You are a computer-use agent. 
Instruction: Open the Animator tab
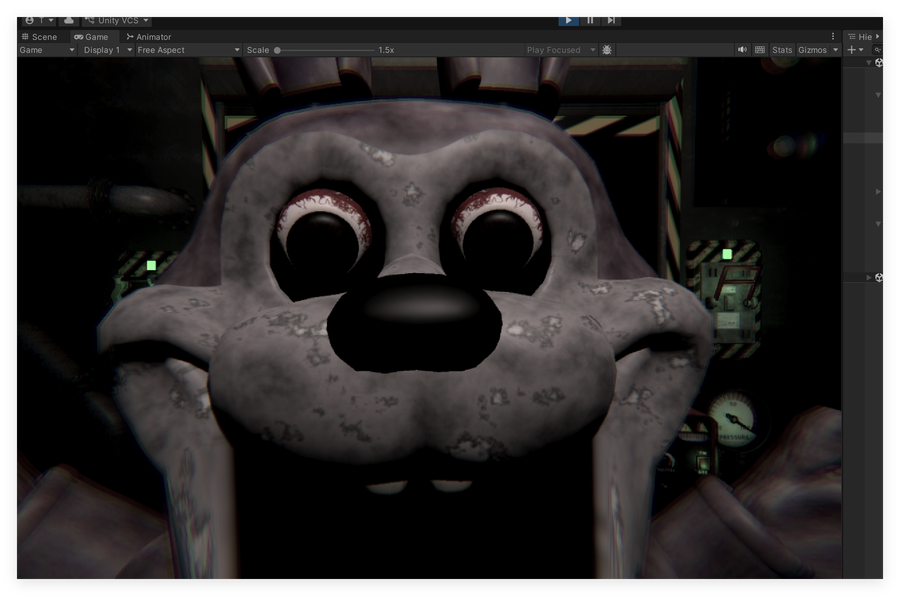click(149, 37)
